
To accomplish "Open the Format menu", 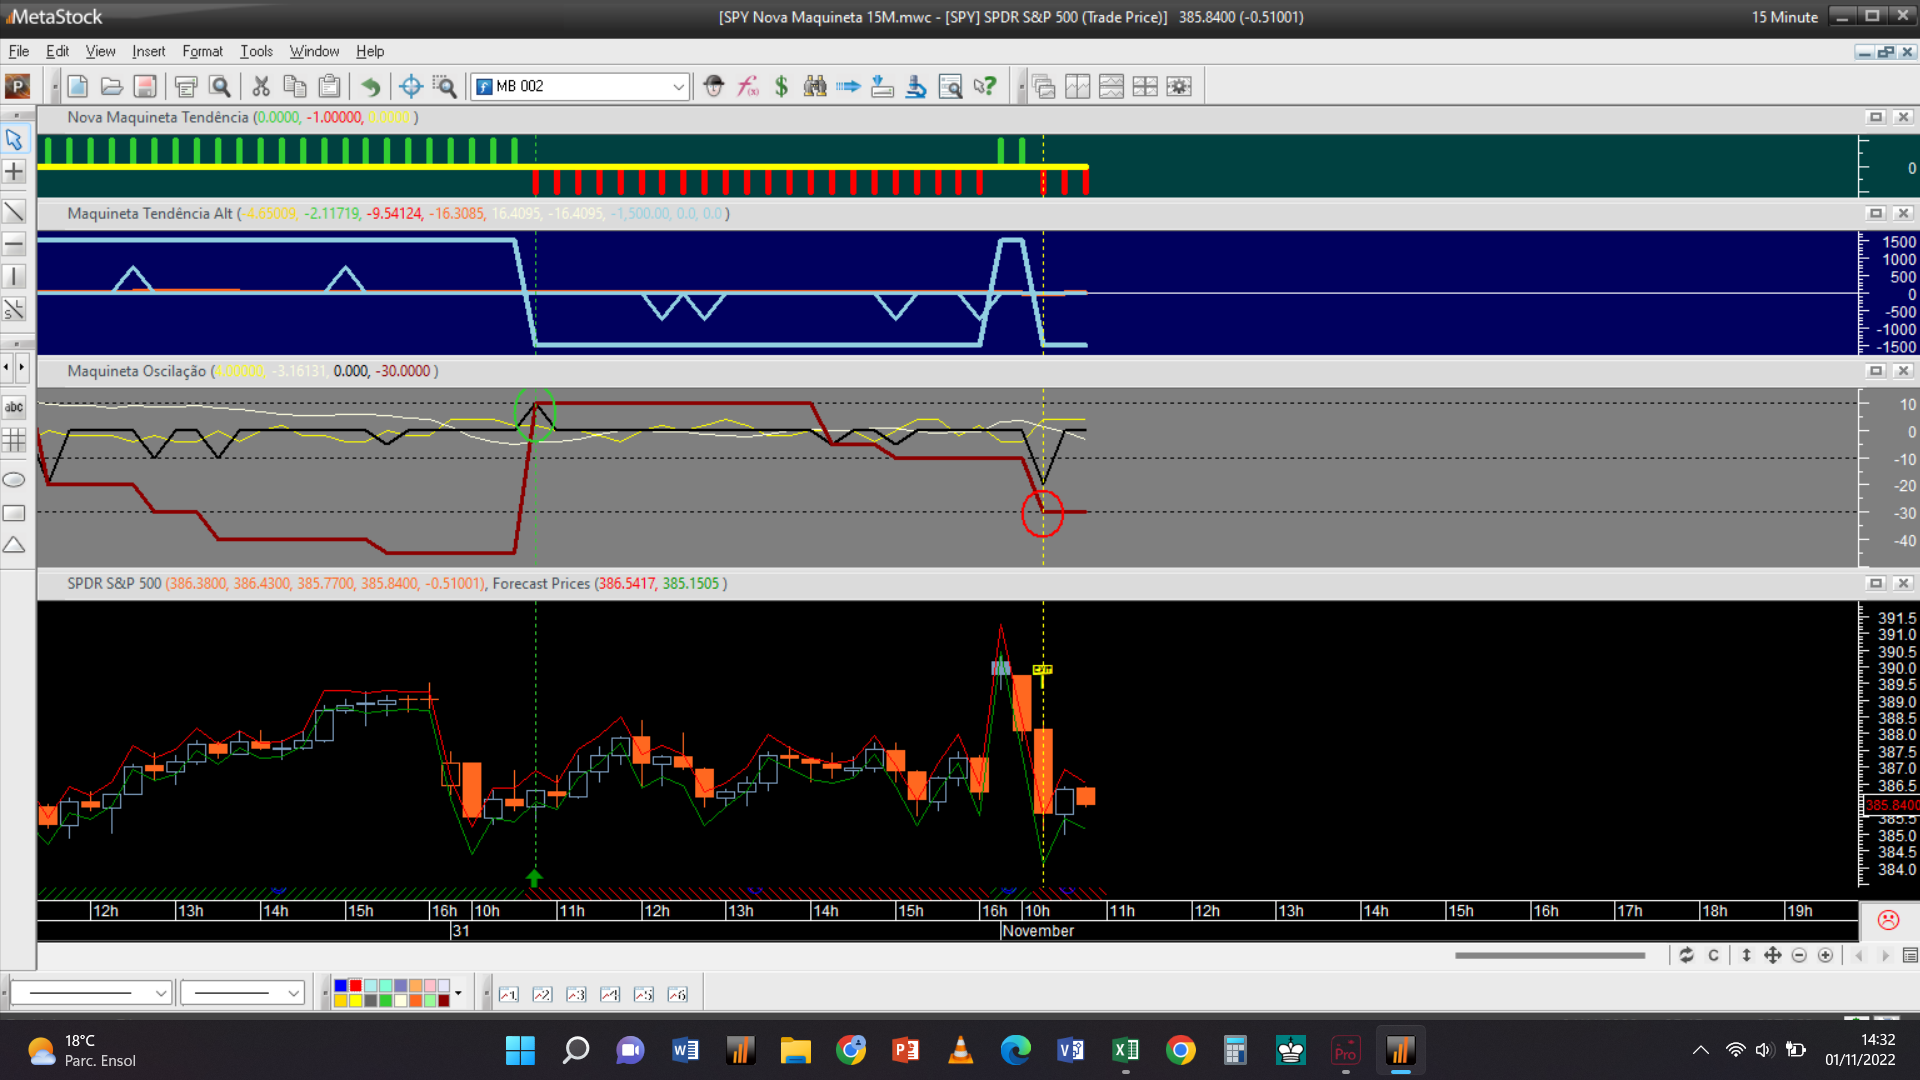I will pyautogui.click(x=202, y=51).
